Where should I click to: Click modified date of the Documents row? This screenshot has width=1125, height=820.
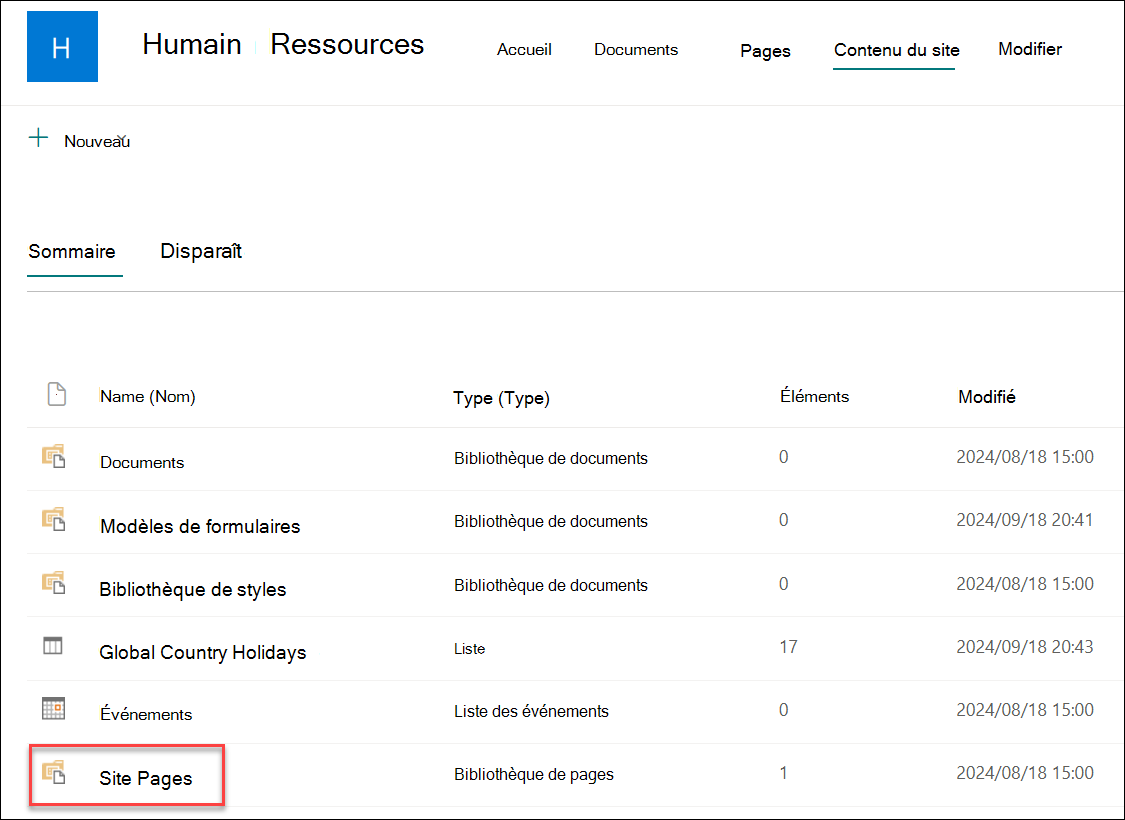[1025, 456]
